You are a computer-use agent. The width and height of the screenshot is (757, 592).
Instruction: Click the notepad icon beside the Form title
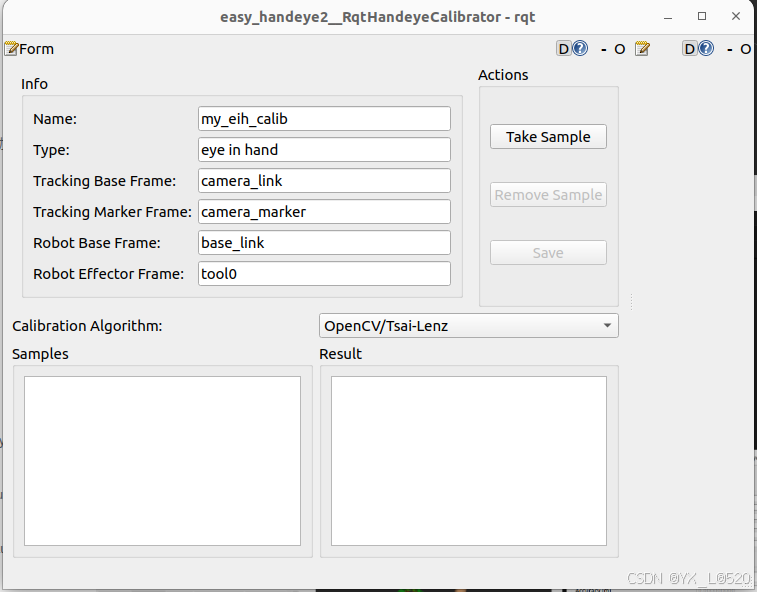[11, 49]
